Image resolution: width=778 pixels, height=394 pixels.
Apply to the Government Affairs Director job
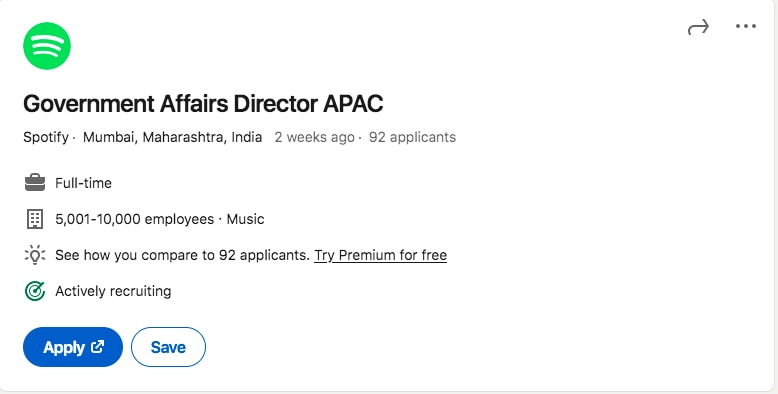pyautogui.click(x=73, y=347)
